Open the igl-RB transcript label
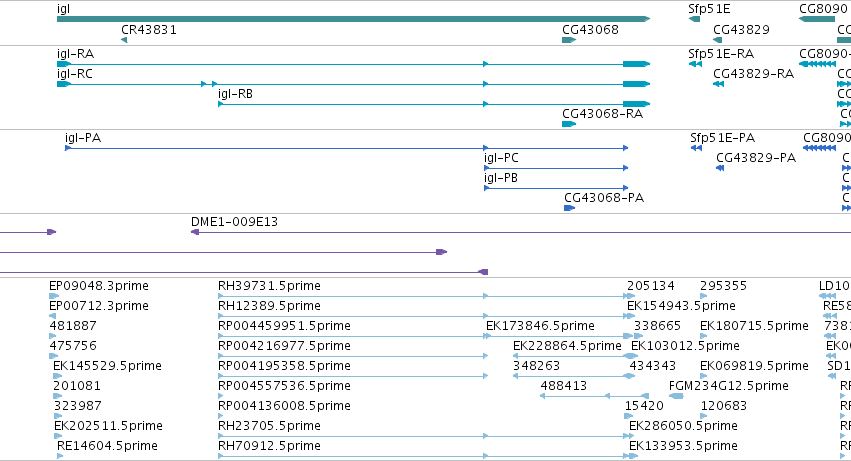Screen dimensions: 851x461 click(236, 94)
